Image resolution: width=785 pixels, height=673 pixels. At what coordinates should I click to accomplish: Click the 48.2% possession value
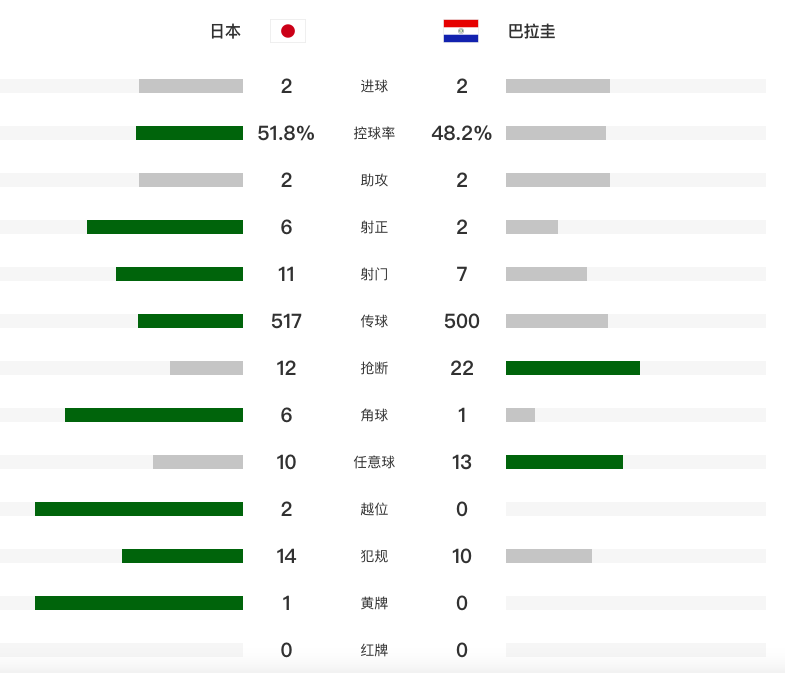point(462,133)
